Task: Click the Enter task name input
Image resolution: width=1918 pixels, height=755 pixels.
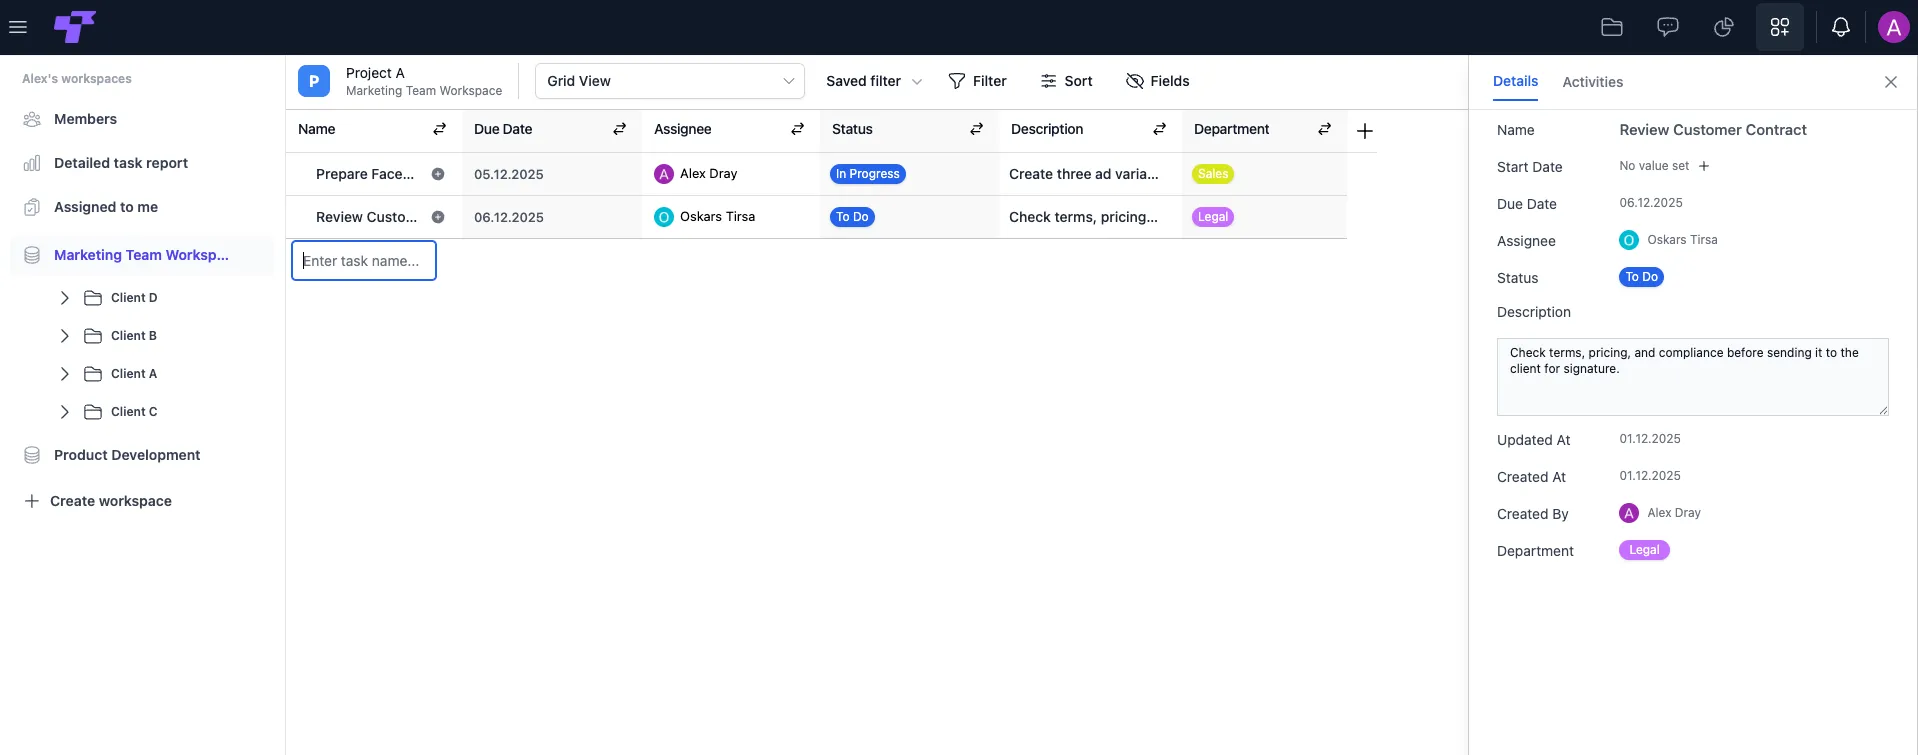Action: coord(364,261)
